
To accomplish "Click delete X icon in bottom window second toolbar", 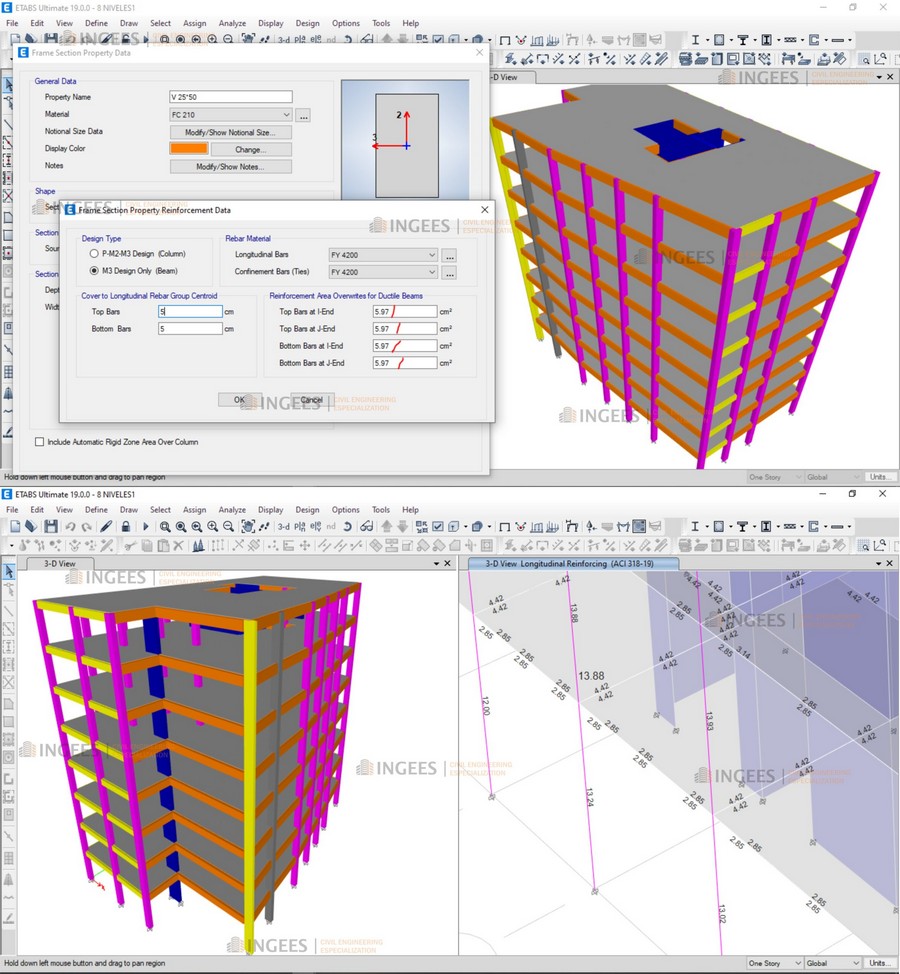I will [178, 546].
